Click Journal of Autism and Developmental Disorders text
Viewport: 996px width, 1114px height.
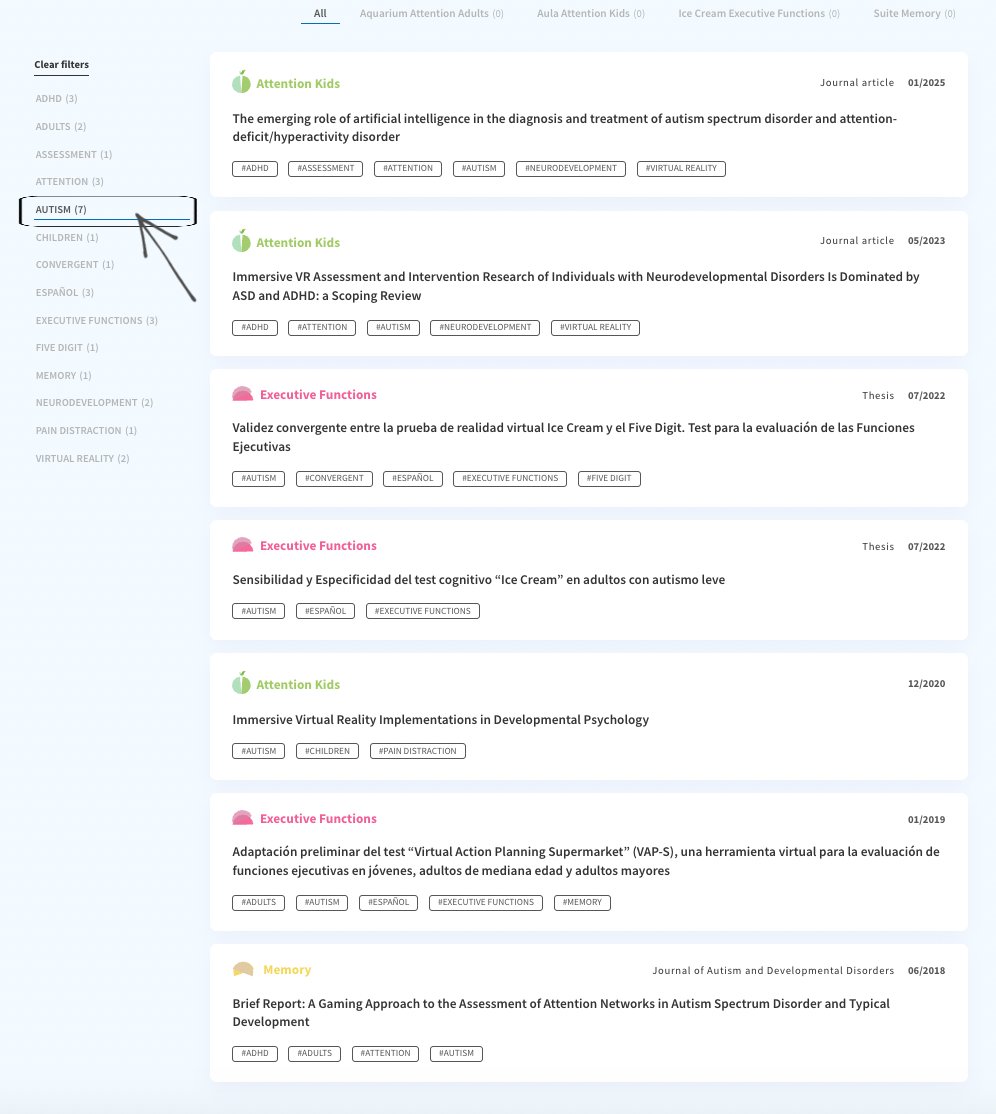coord(773,970)
